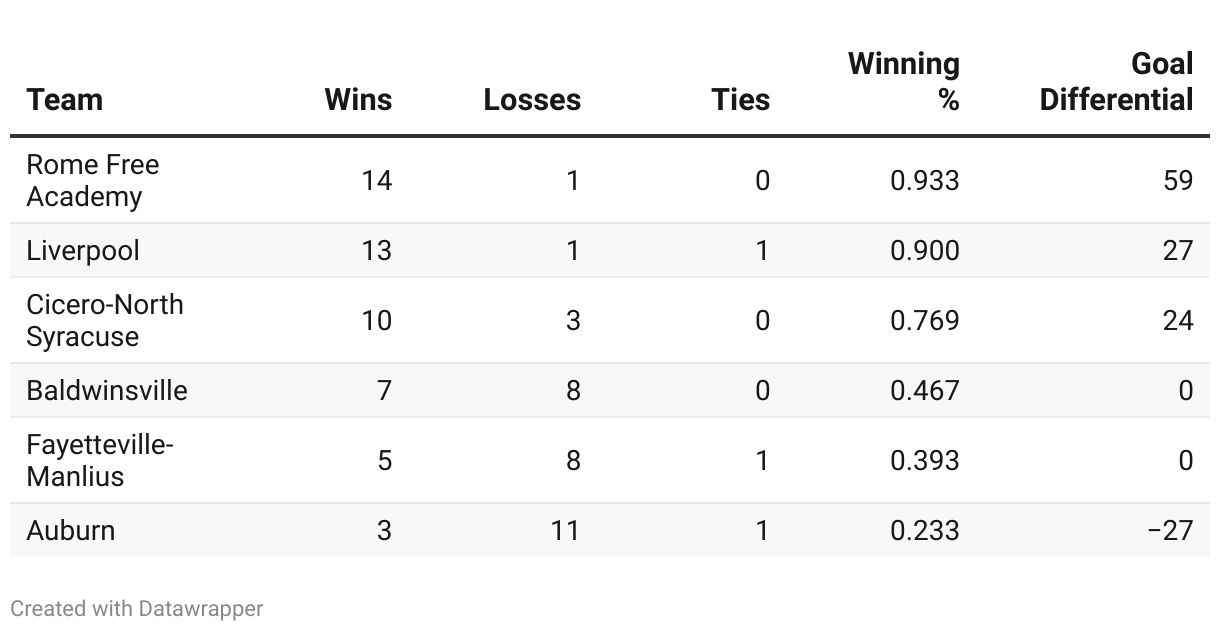
Task: Click the Goal Differential column header
Action: click(x=1117, y=82)
